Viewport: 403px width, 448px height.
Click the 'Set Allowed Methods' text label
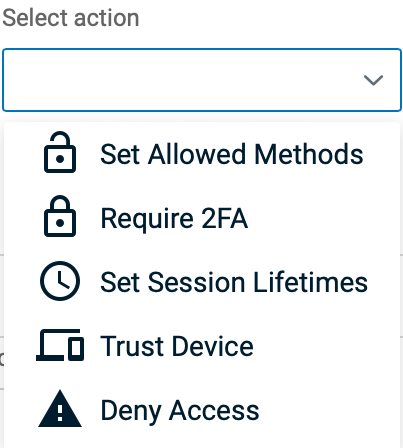click(232, 154)
